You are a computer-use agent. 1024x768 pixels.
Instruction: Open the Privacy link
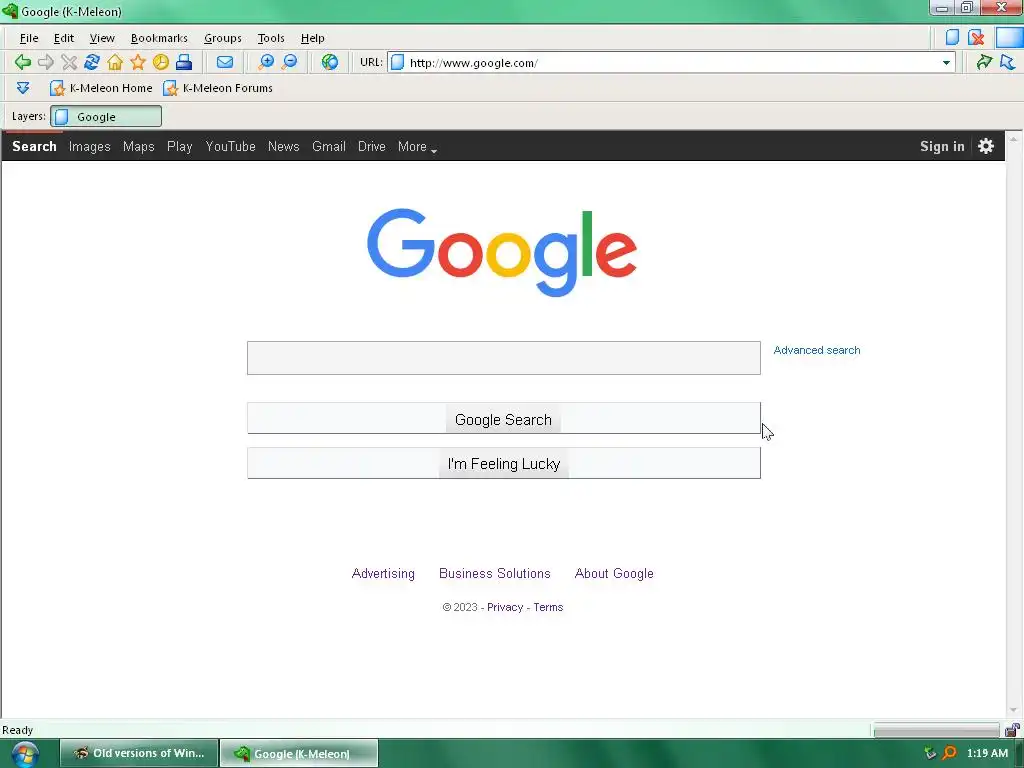pyautogui.click(x=505, y=607)
